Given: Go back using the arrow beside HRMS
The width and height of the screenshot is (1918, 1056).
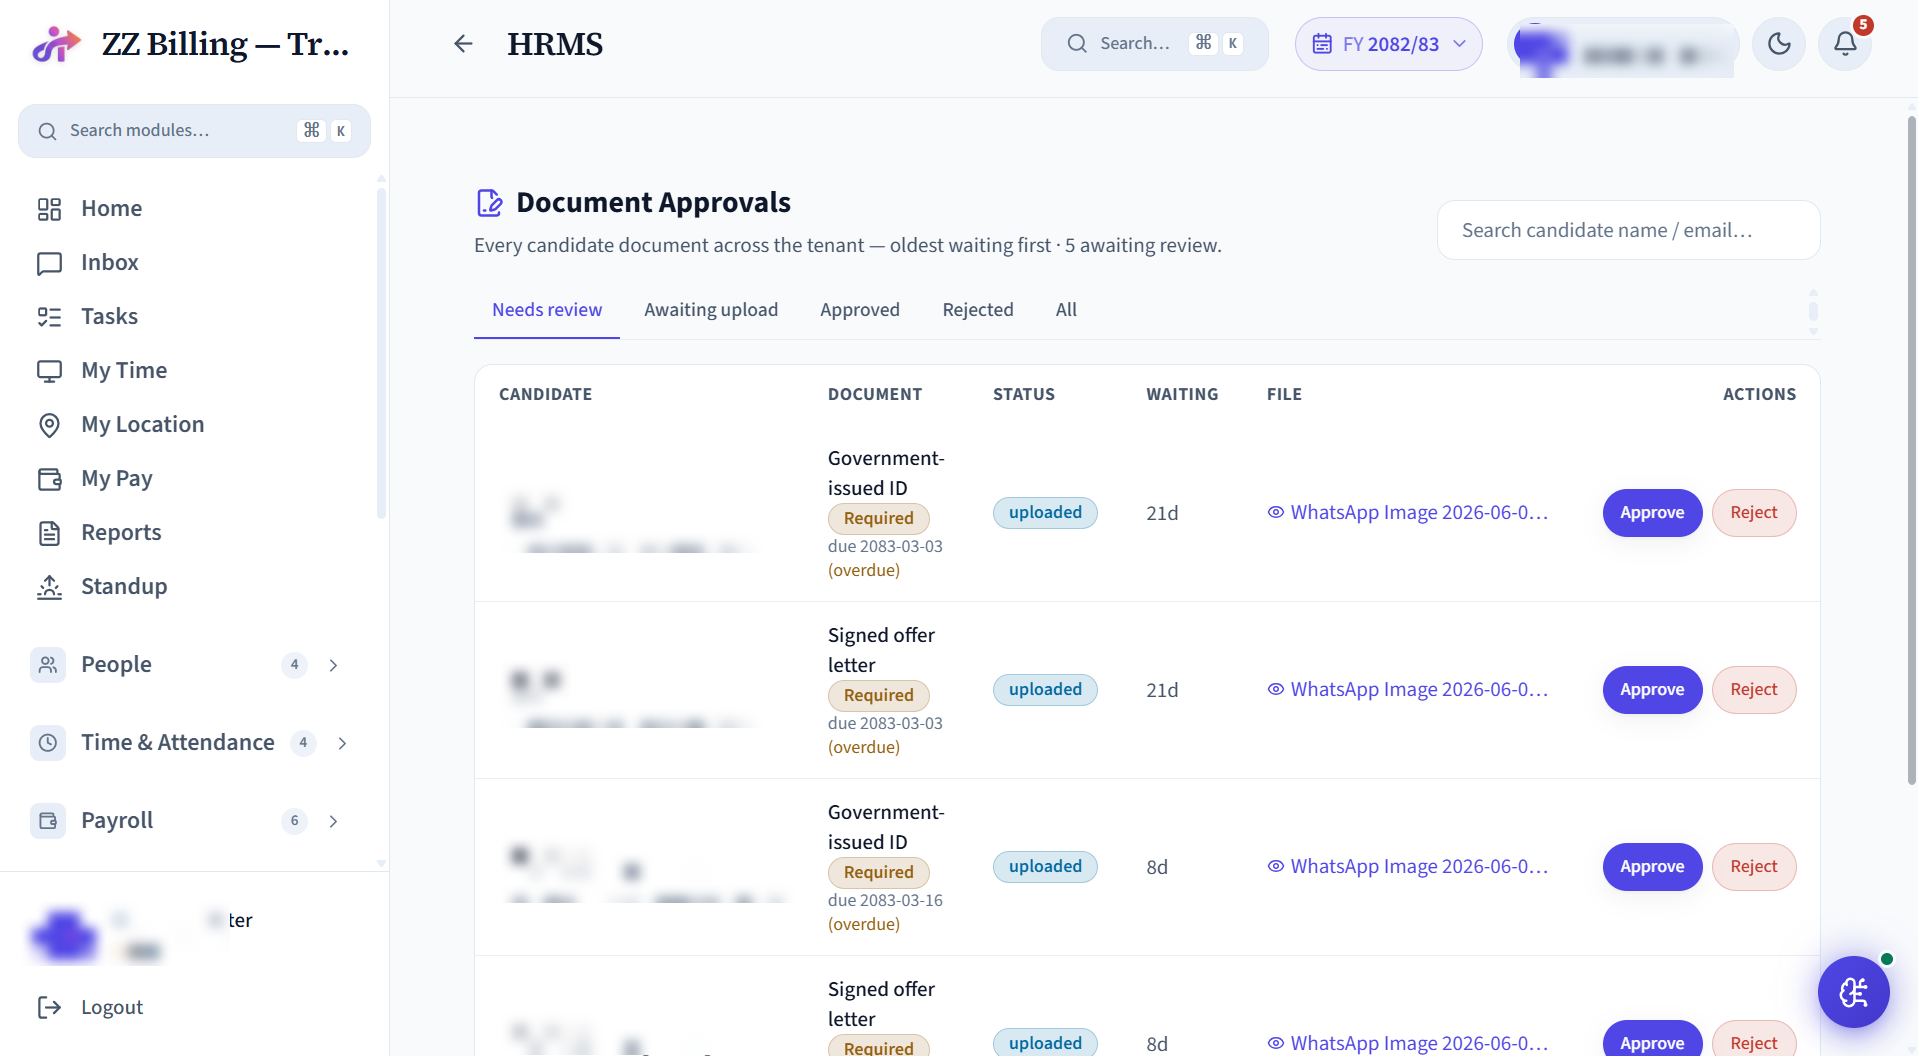Looking at the screenshot, I should point(463,44).
